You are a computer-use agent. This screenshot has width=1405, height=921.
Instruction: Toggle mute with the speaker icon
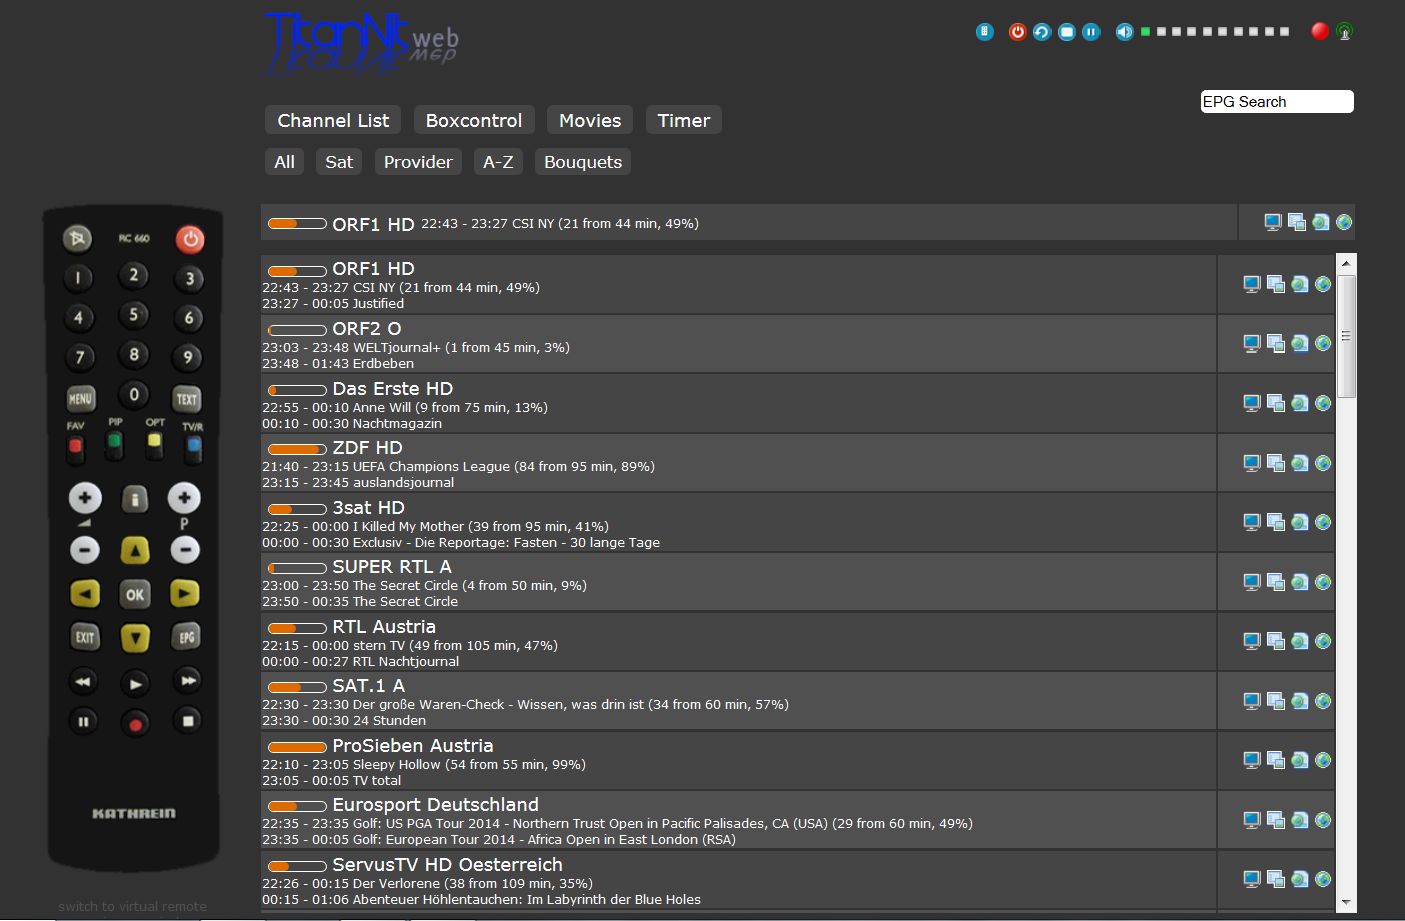[1124, 32]
